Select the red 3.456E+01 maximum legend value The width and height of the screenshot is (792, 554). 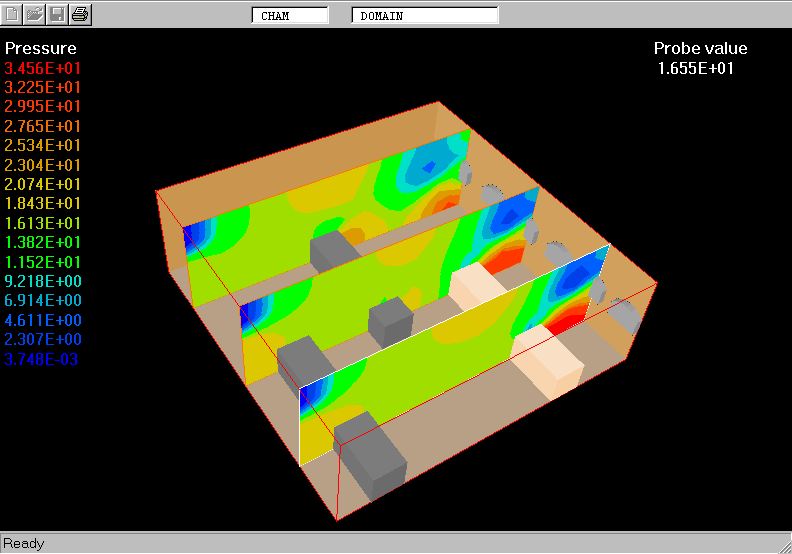(x=43, y=68)
